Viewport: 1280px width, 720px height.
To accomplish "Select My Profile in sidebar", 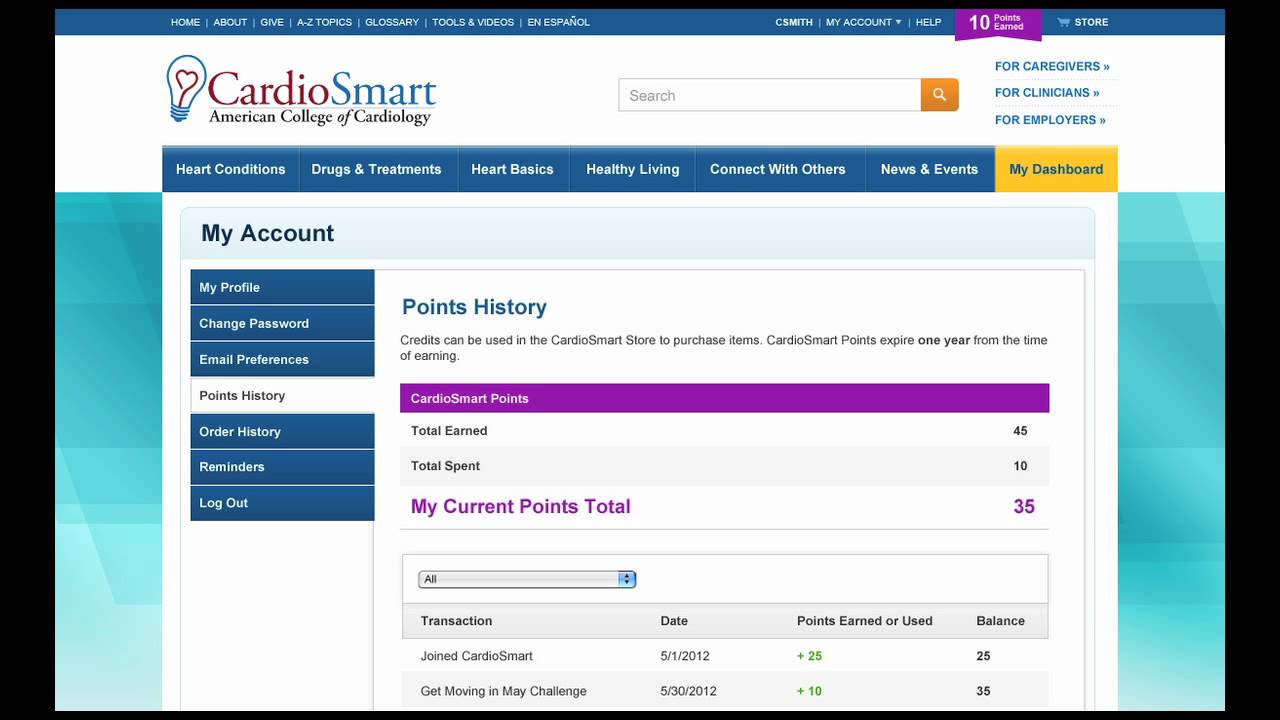I will (282, 287).
